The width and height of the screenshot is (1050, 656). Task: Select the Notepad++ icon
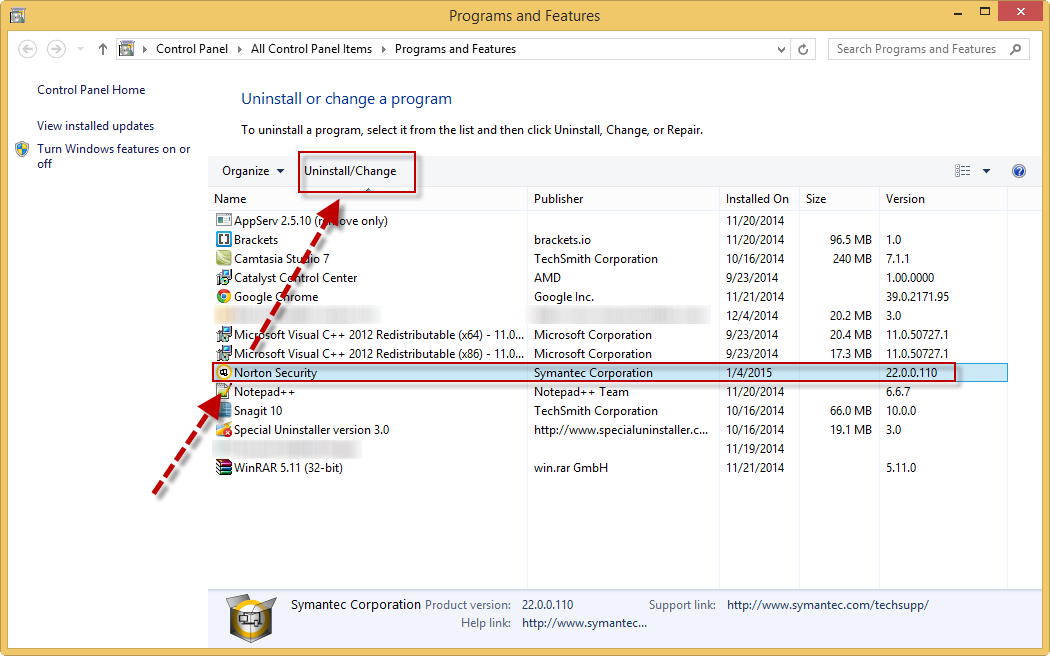click(x=224, y=391)
